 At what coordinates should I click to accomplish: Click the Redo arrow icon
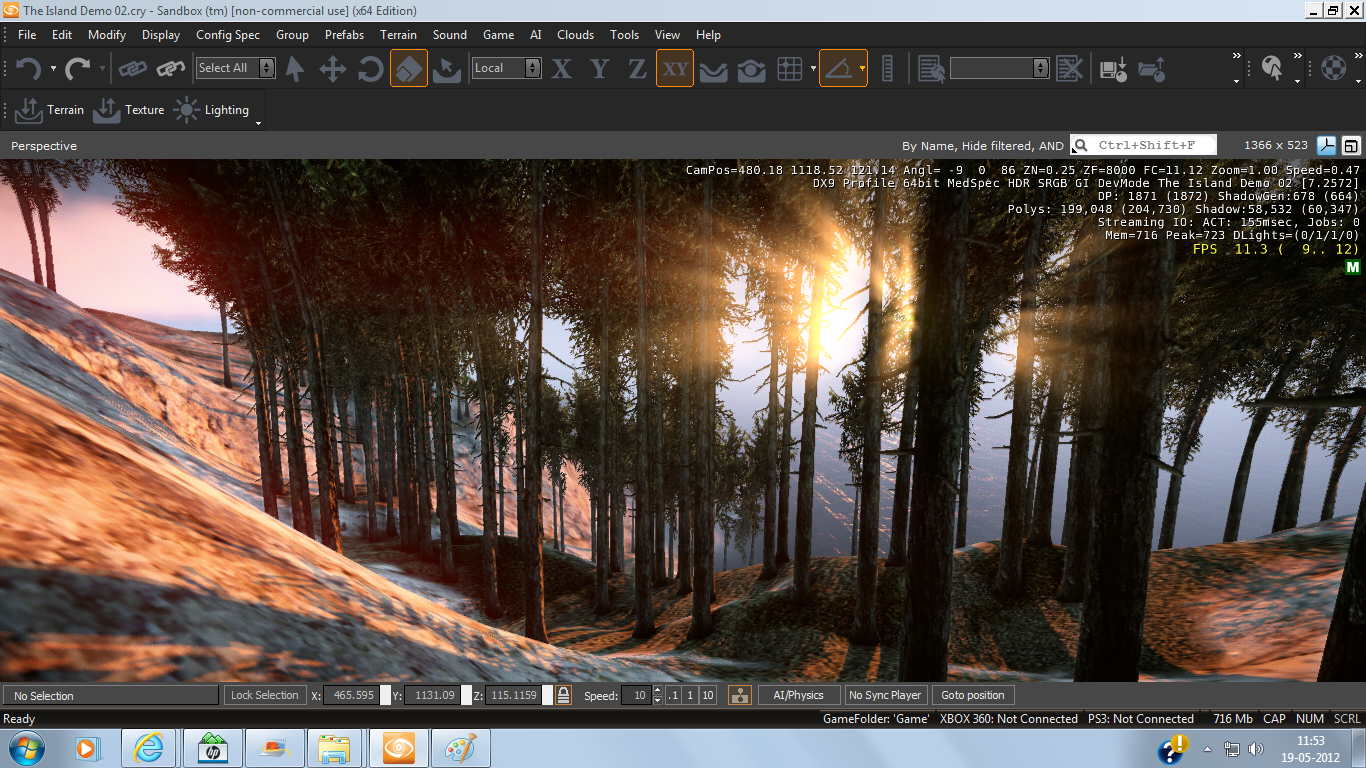[77, 68]
